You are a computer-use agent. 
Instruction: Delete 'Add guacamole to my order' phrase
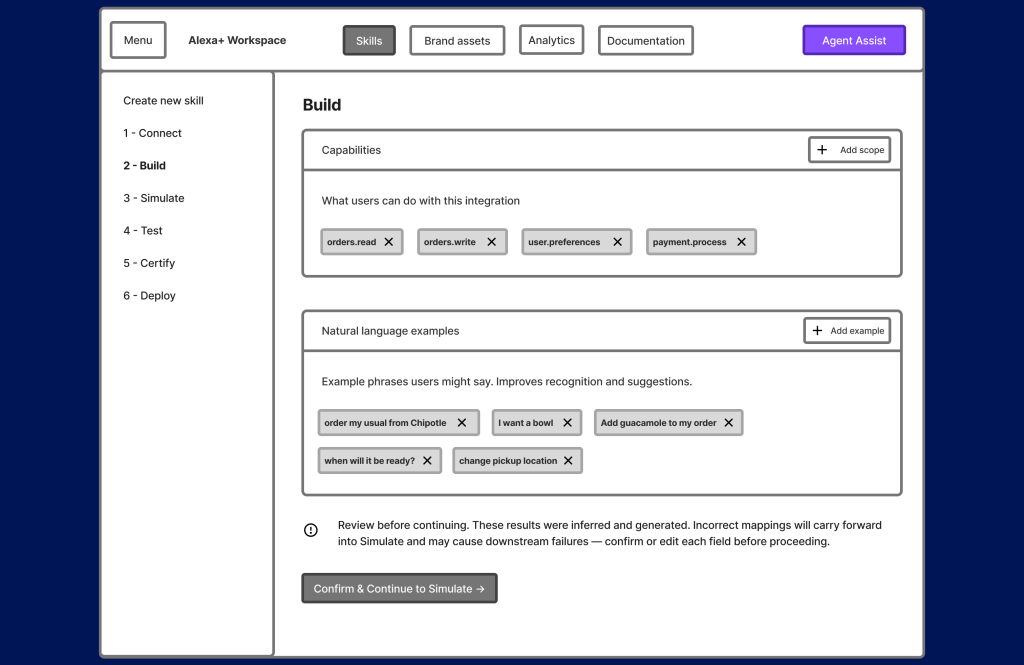728,423
